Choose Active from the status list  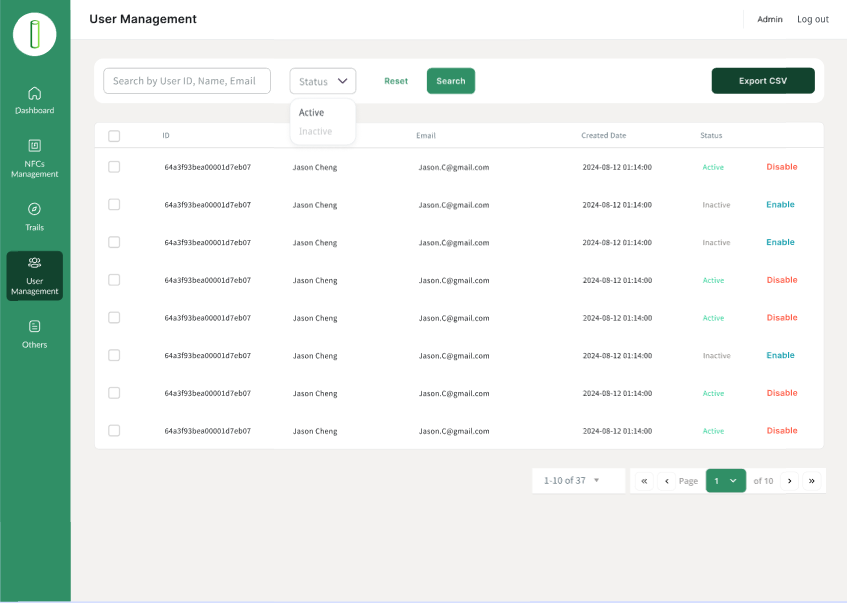(312, 113)
